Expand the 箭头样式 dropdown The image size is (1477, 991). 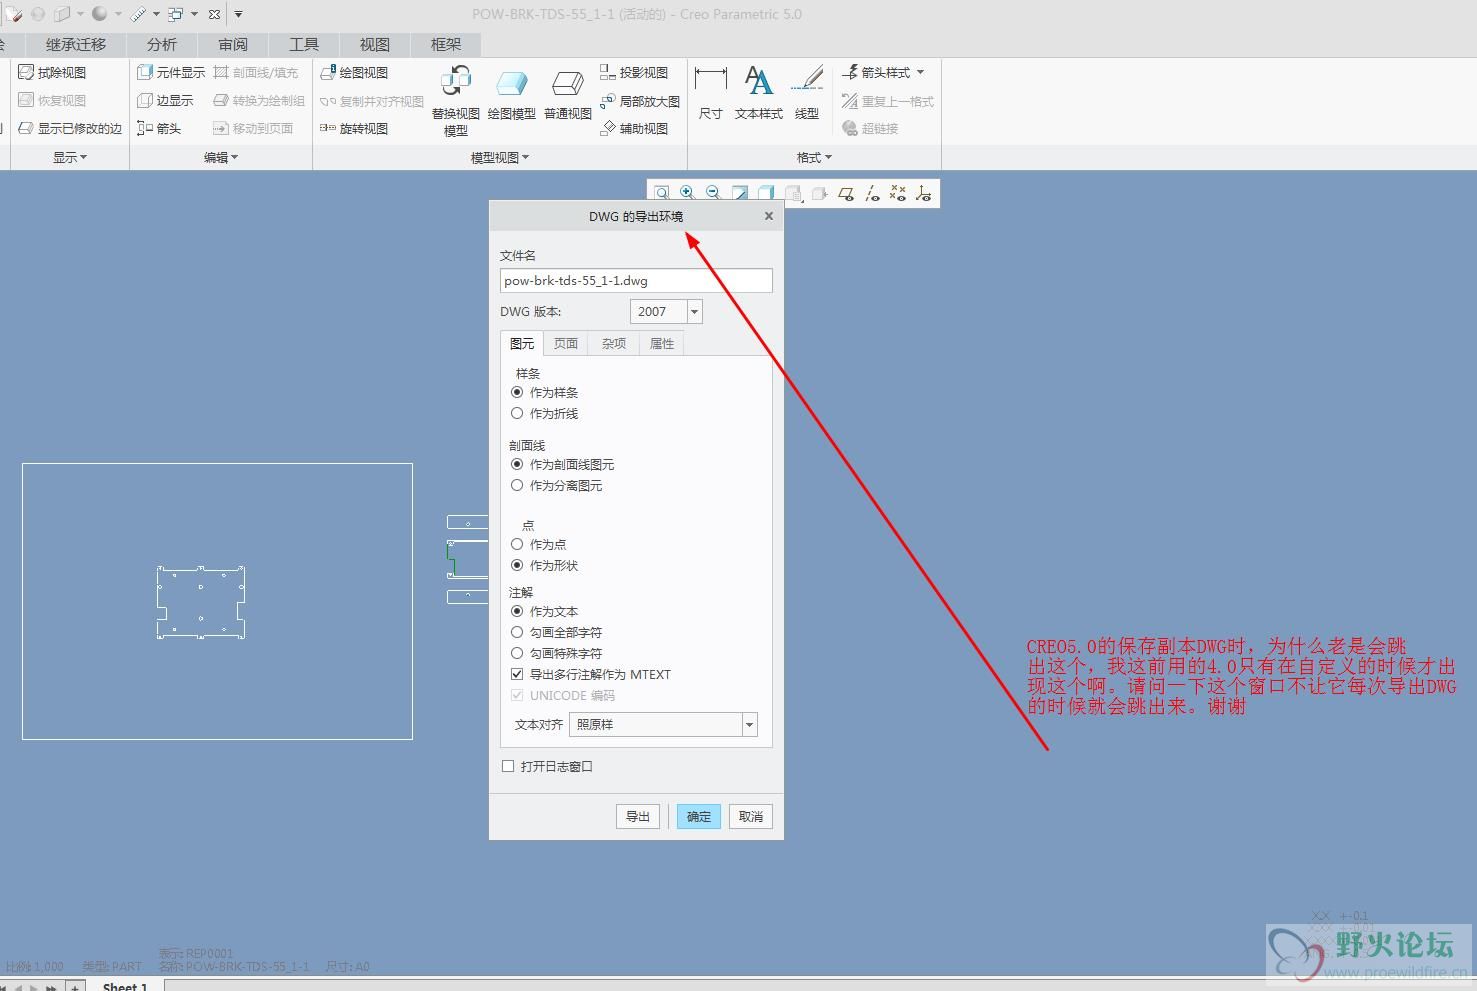point(920,72)
